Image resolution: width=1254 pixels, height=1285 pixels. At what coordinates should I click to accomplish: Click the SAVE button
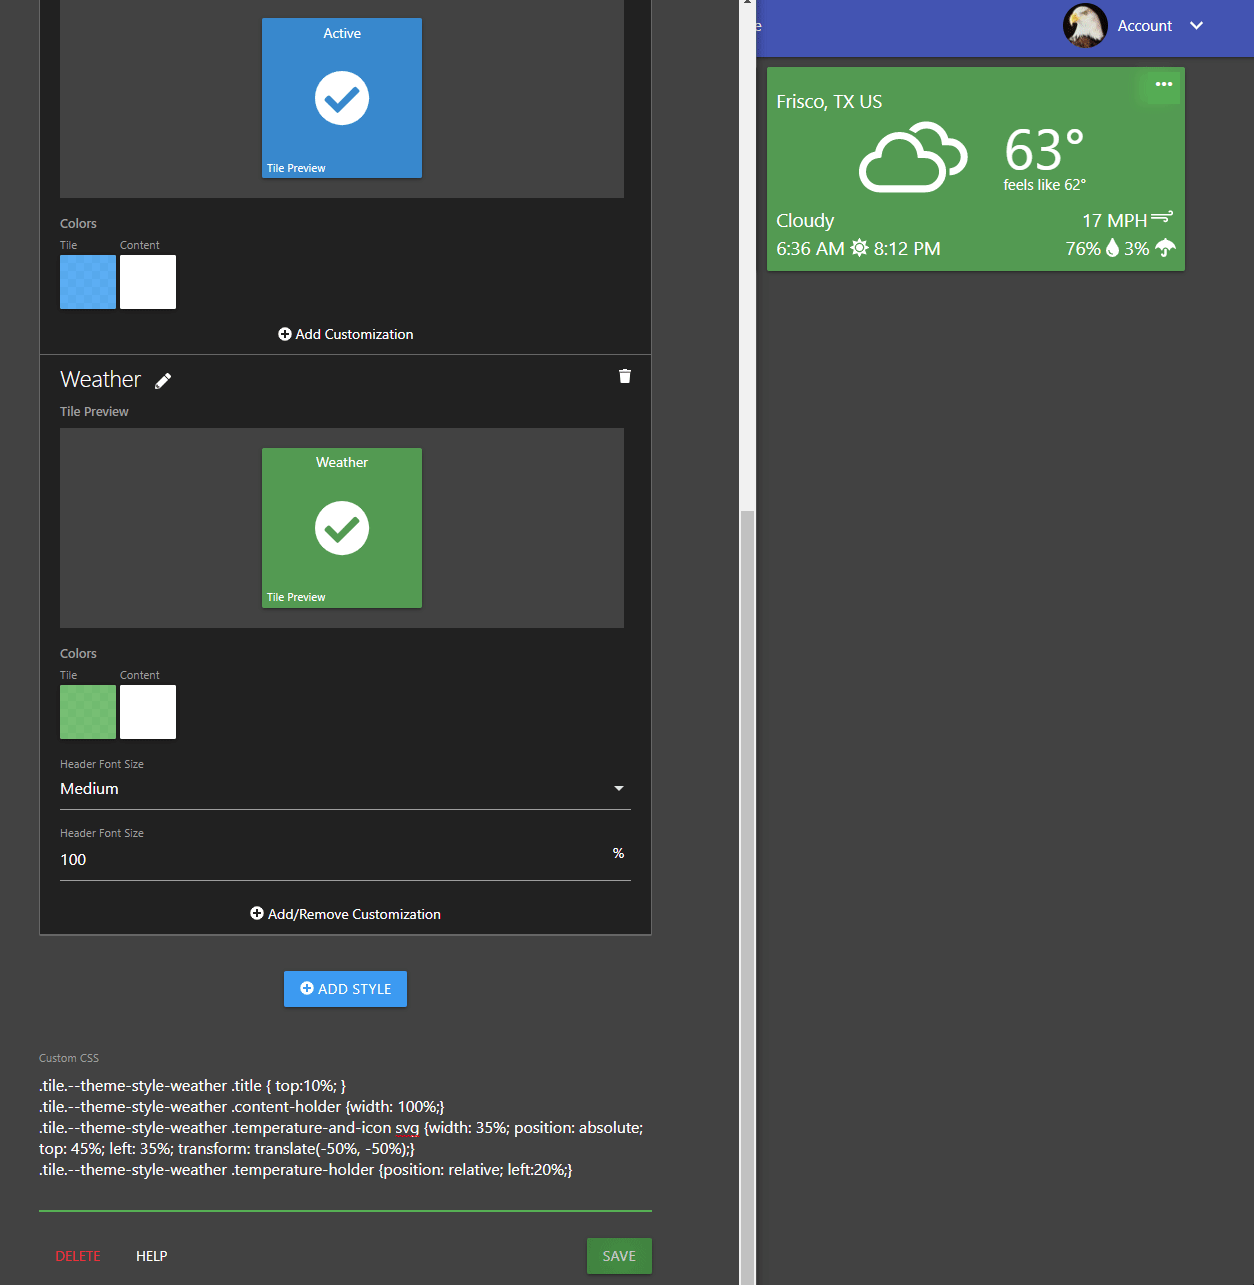coord(619,1256)
